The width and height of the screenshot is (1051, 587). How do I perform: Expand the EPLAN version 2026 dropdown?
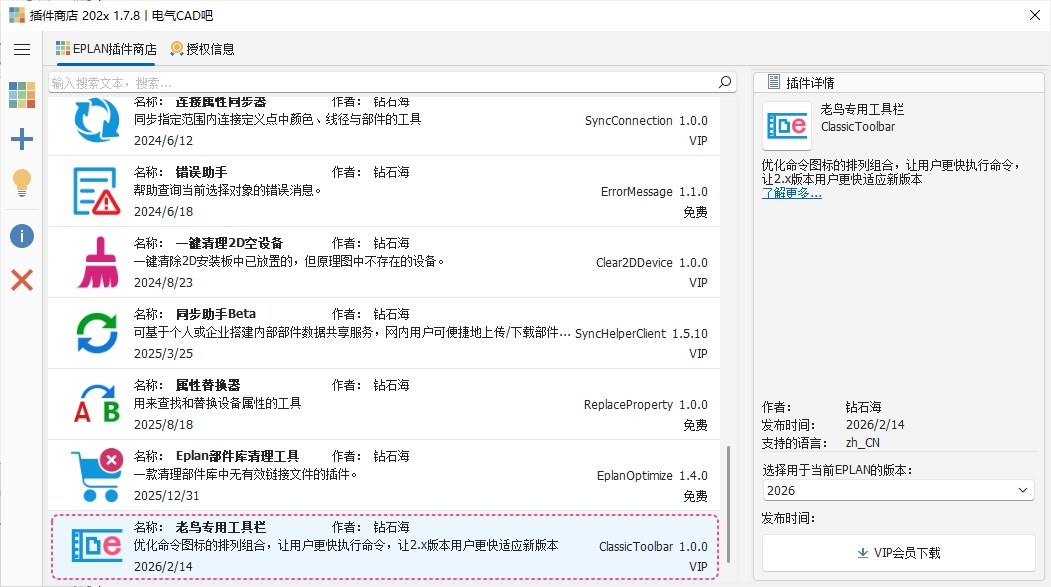tap(897, 491)
